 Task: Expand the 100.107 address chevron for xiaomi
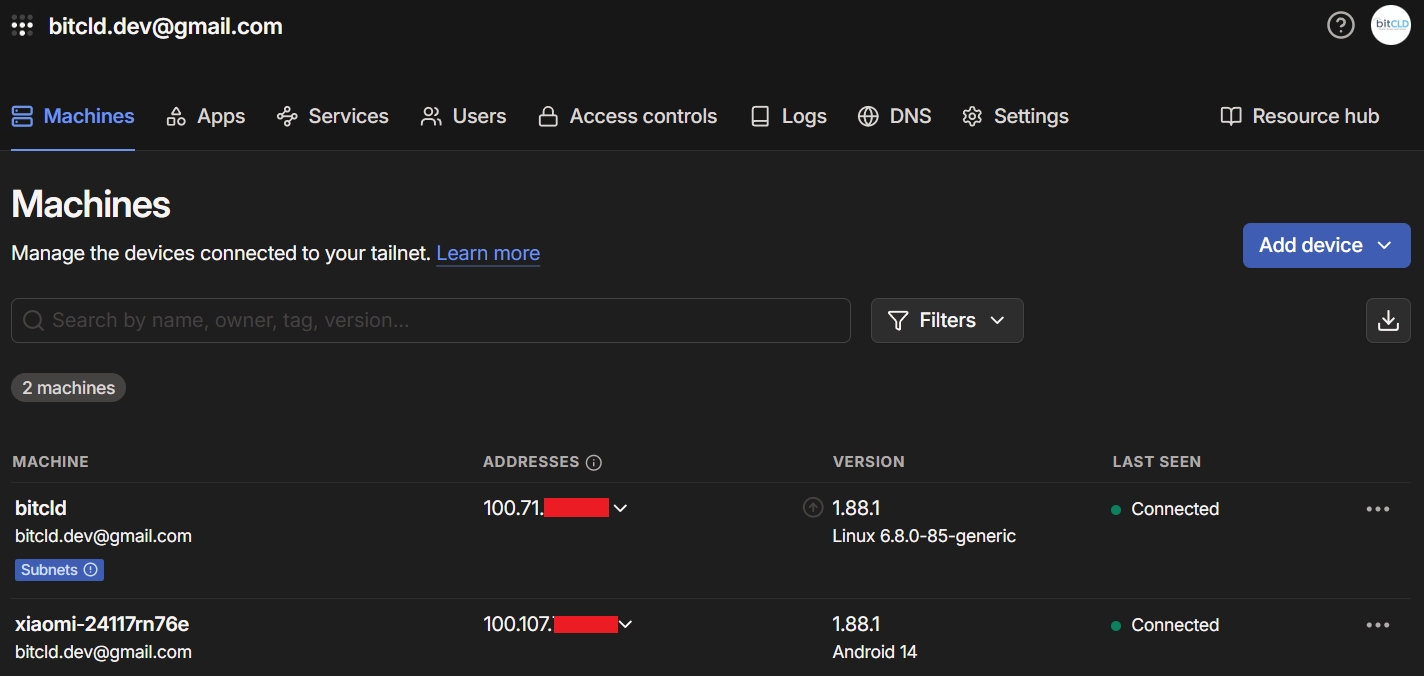tap(626, 625)
